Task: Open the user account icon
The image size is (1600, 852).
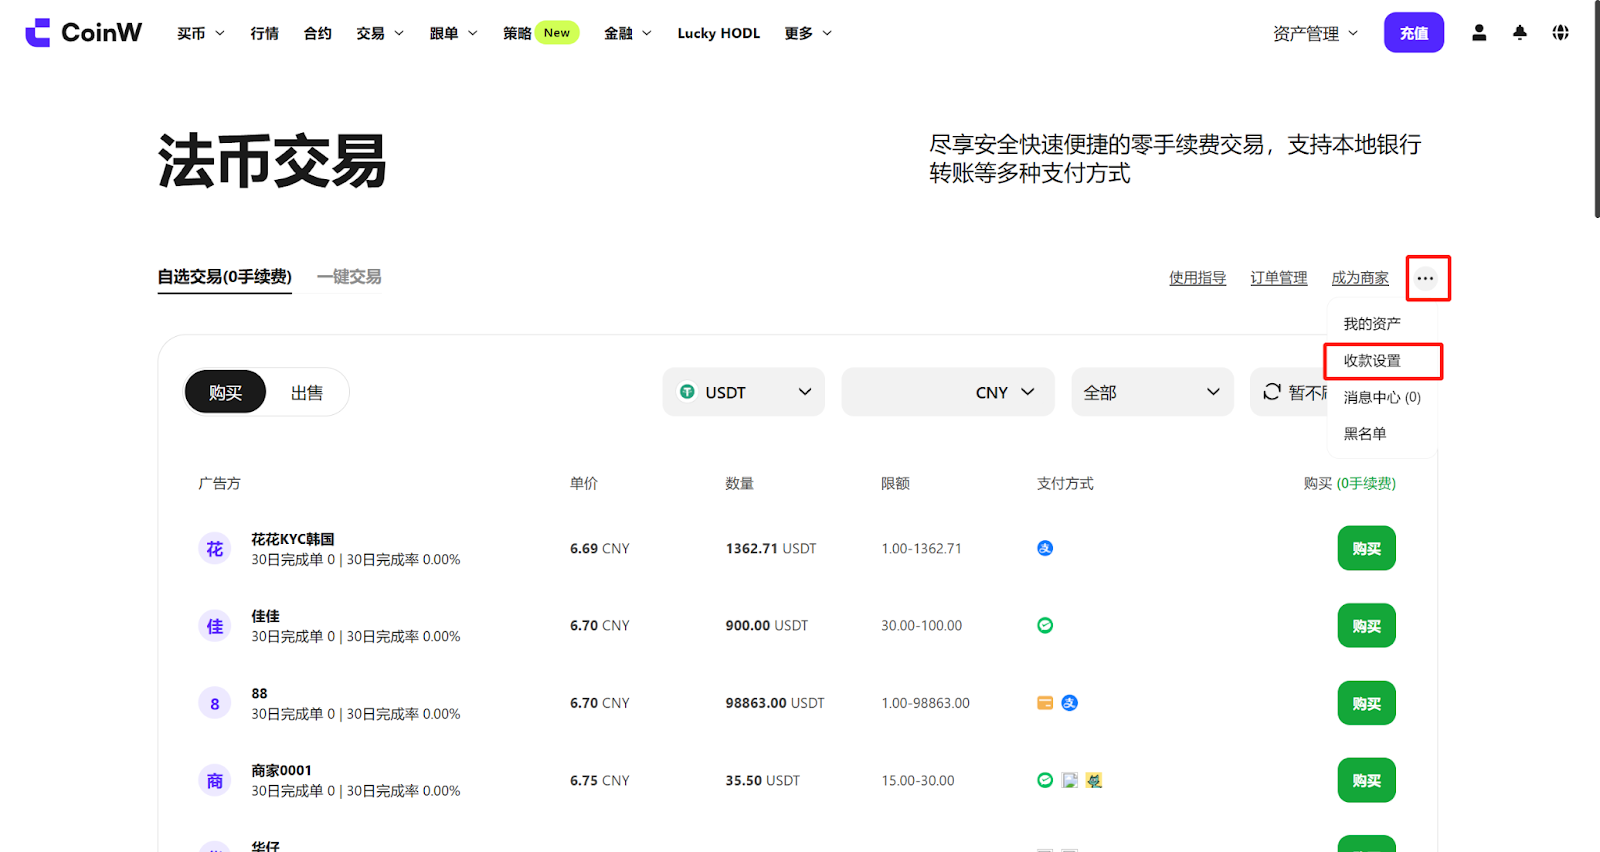Action: 1479,33
